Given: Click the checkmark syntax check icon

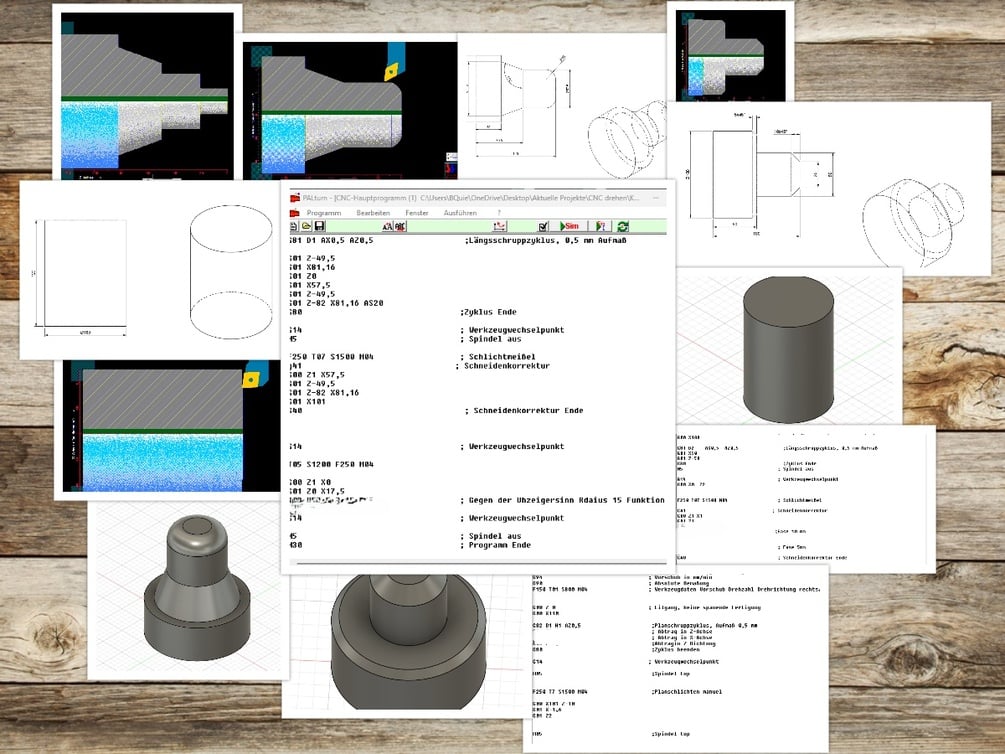Looking at the screenshot, I should (544, 226).
